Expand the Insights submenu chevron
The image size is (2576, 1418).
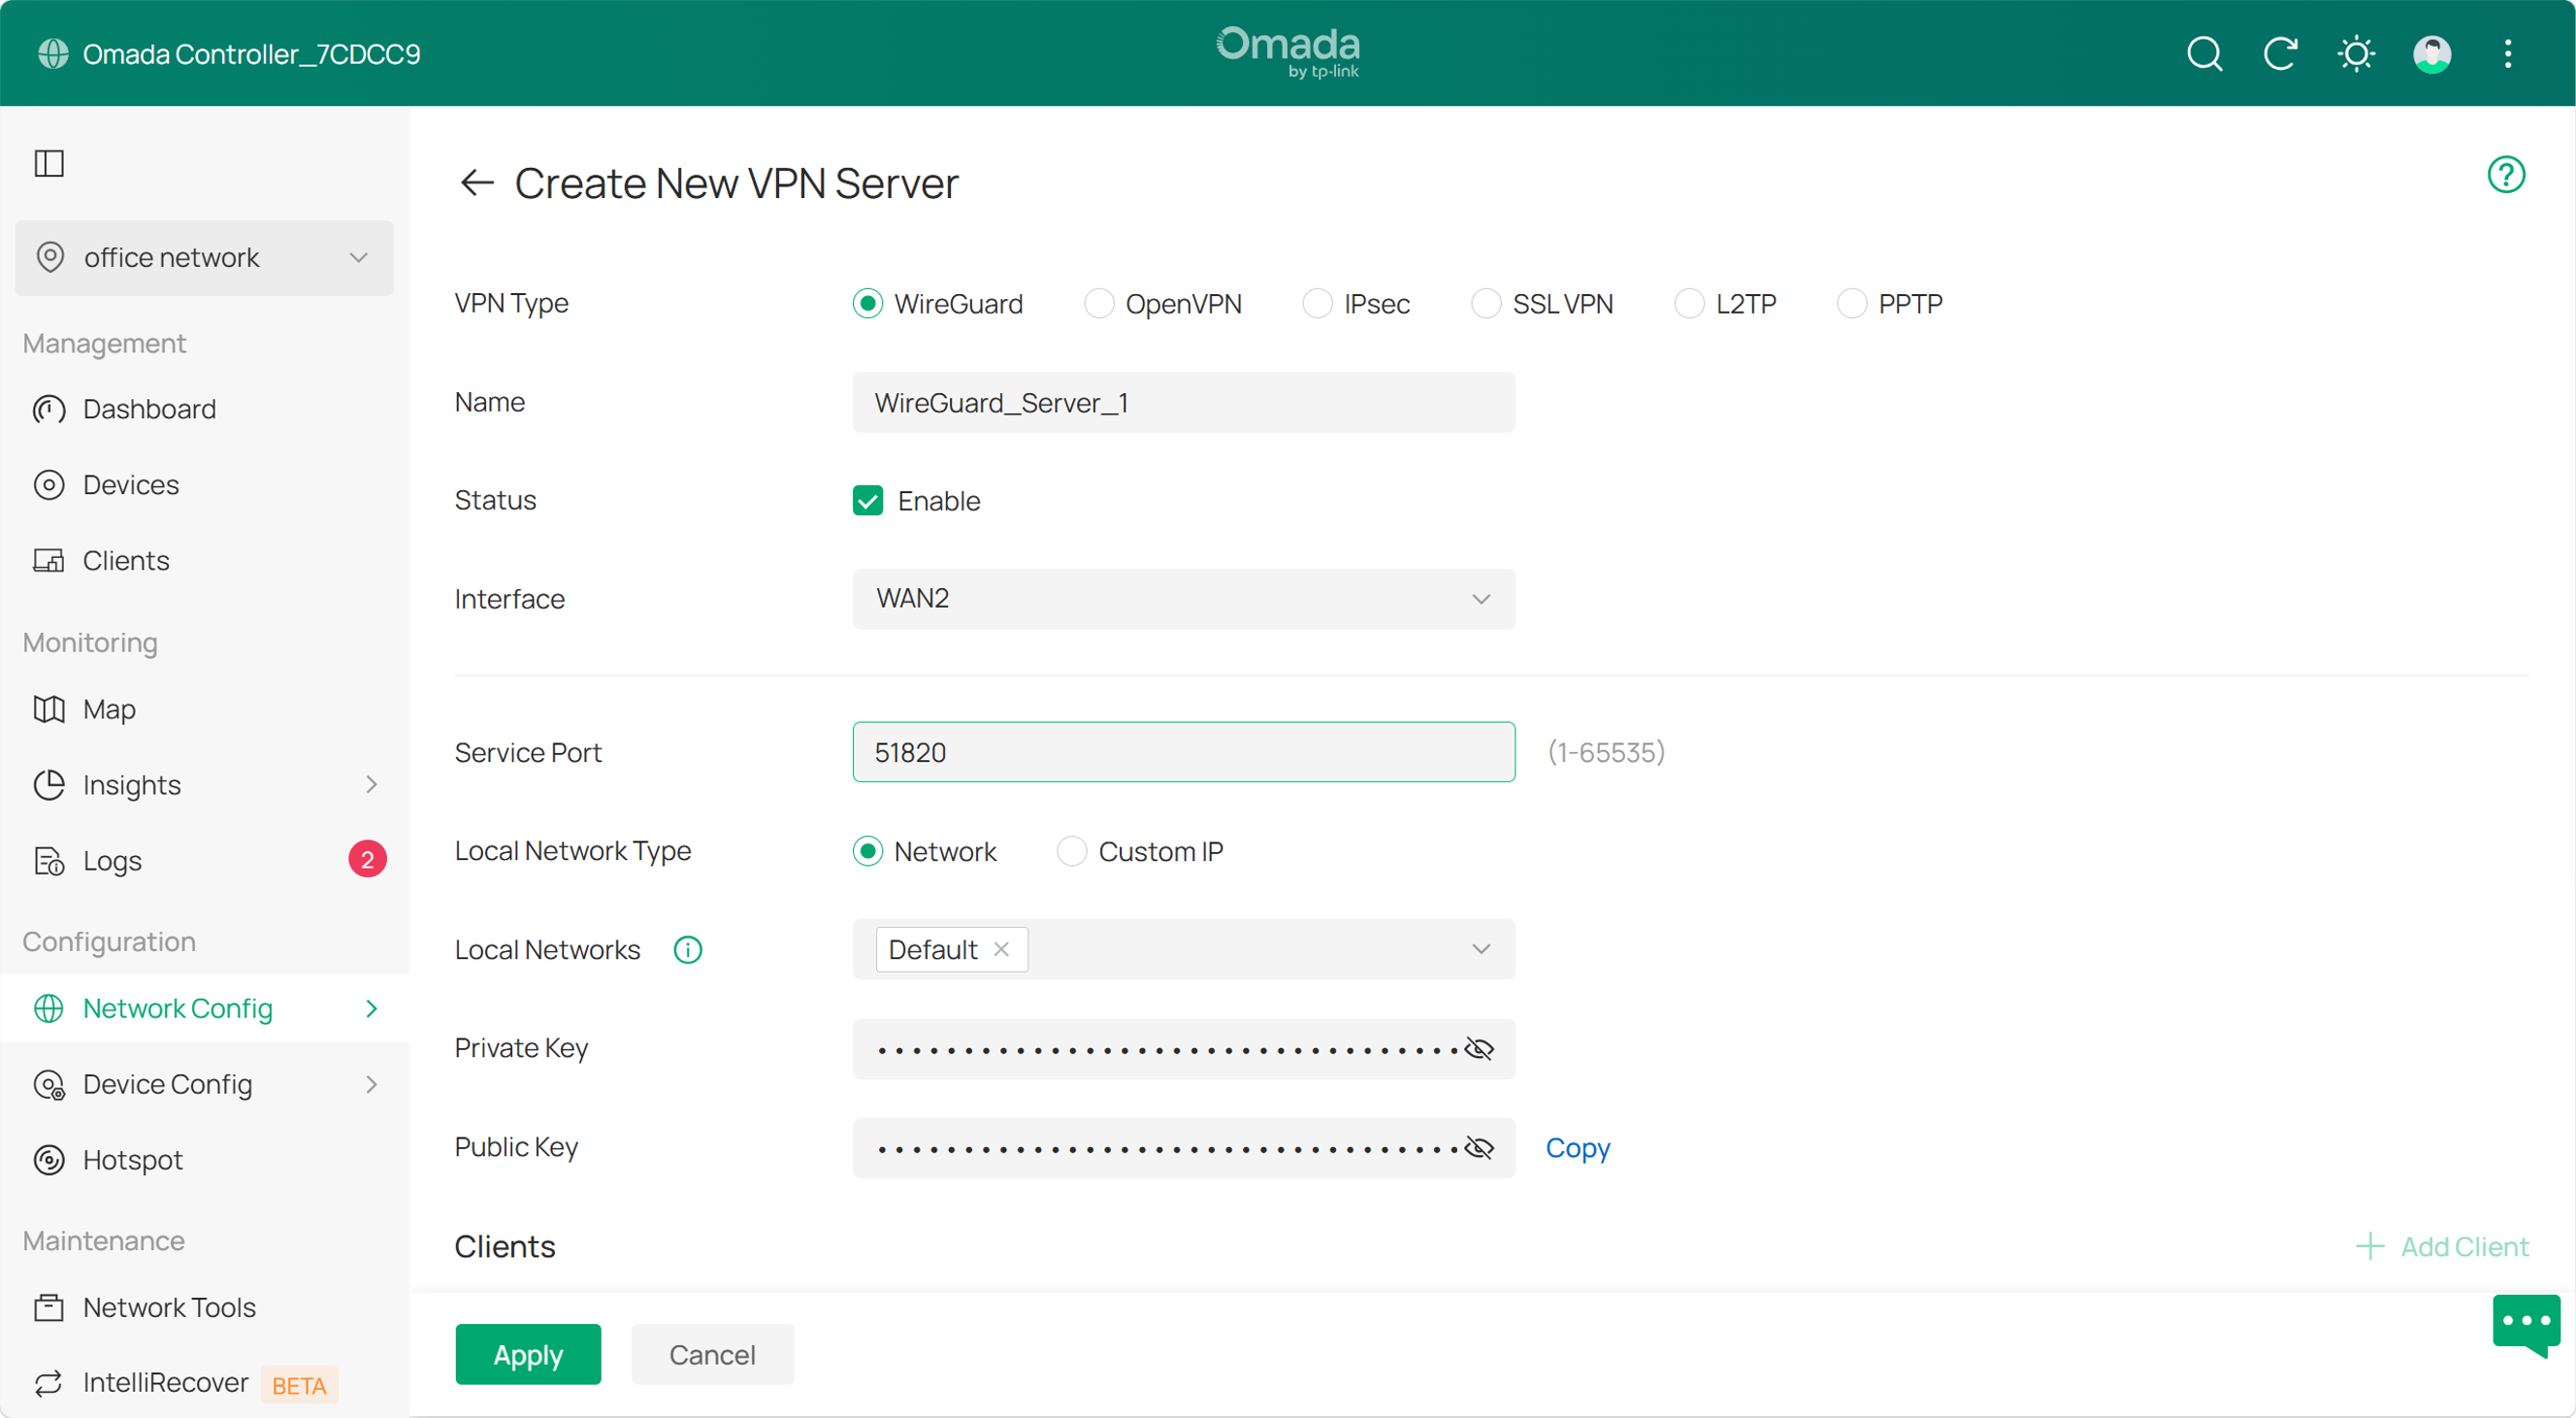point(371,785)
